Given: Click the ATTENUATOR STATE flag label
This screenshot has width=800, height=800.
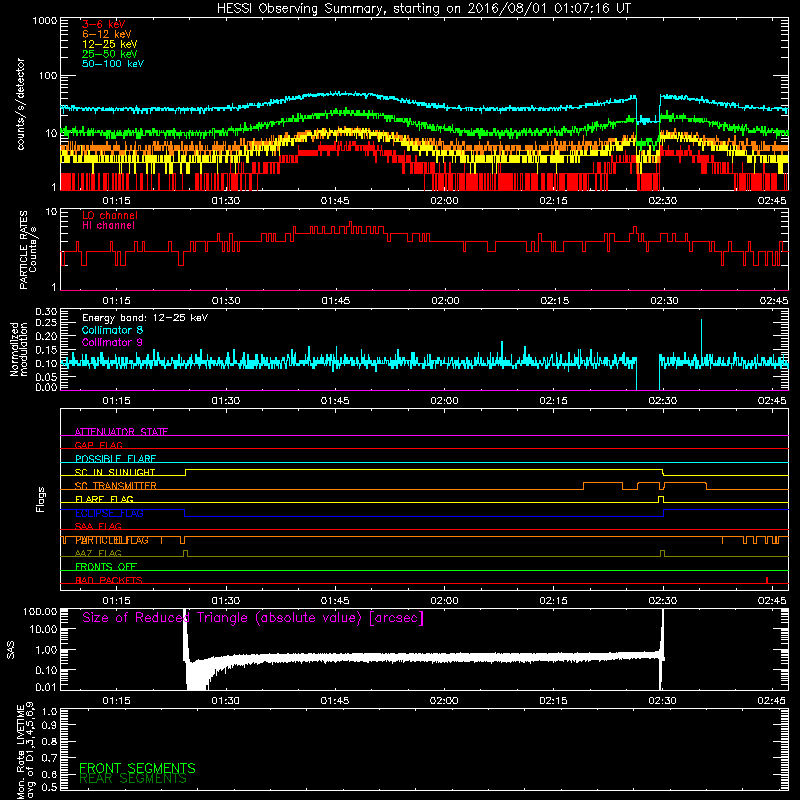Looking at the screenshot, I should click(x=121, y=432).
